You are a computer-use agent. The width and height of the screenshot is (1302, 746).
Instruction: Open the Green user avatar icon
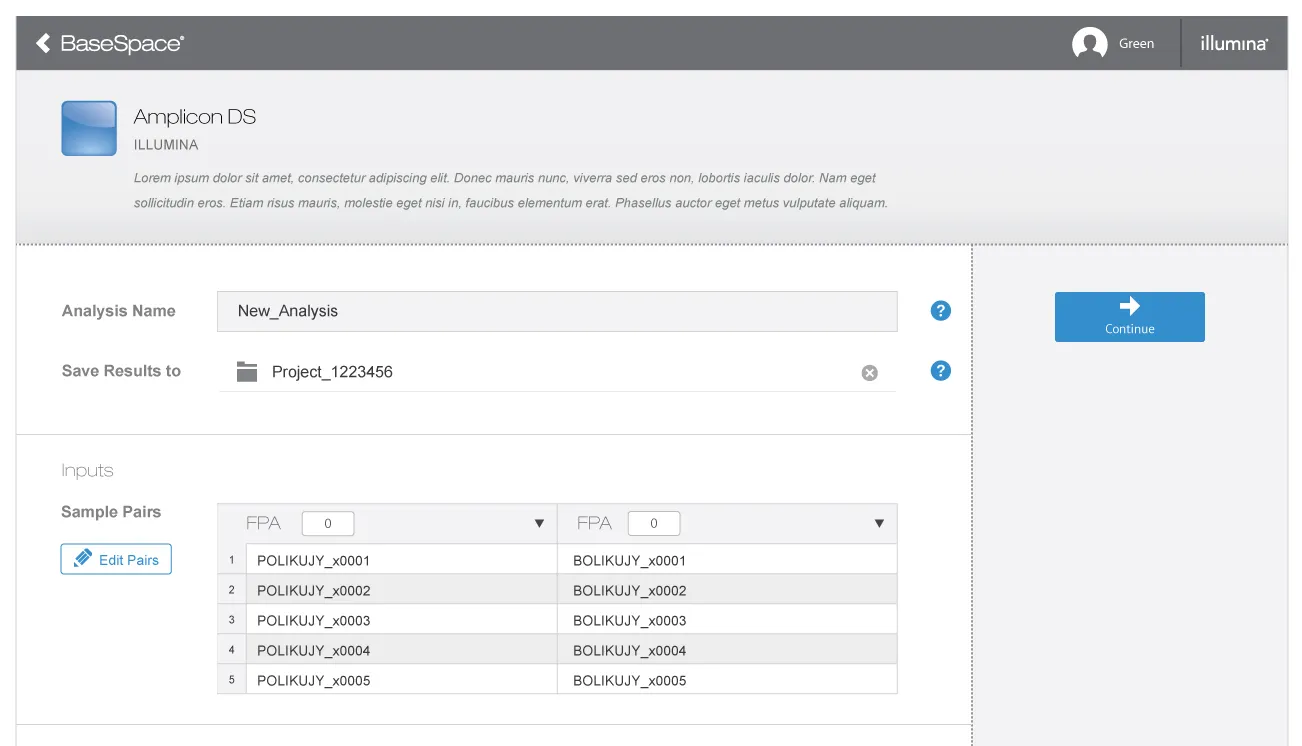(1089, 43)
